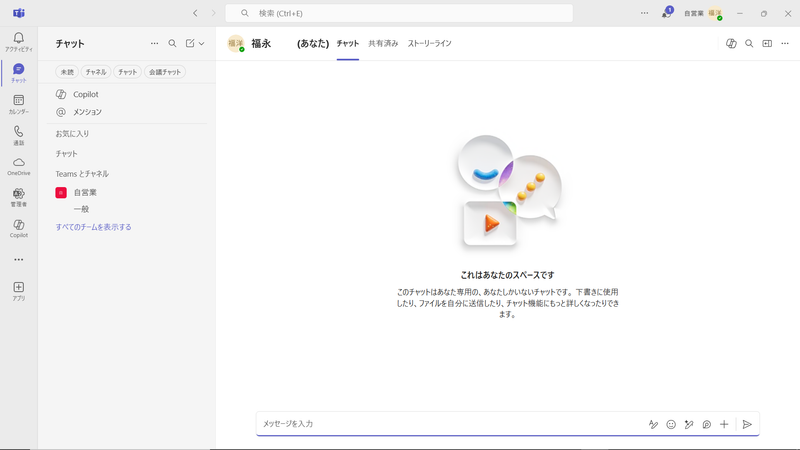Filter chats by チャネル pill

[96, 72]
